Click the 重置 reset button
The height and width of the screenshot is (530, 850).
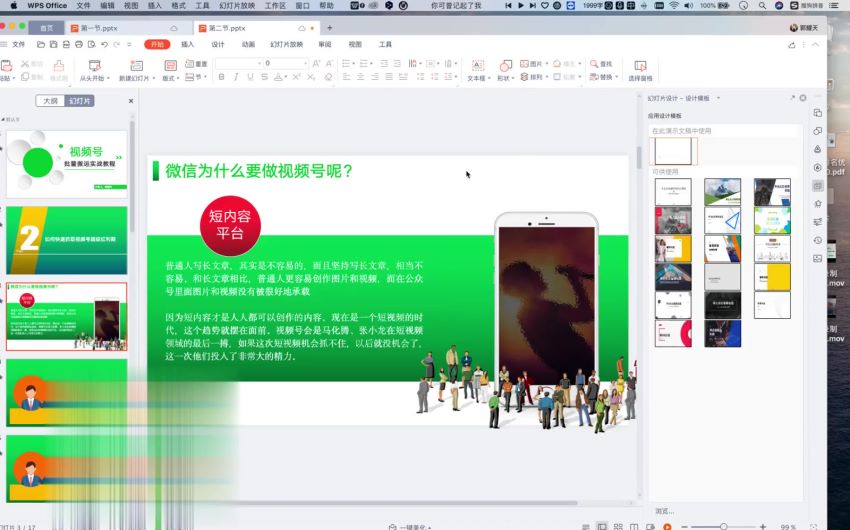[196, 64]
